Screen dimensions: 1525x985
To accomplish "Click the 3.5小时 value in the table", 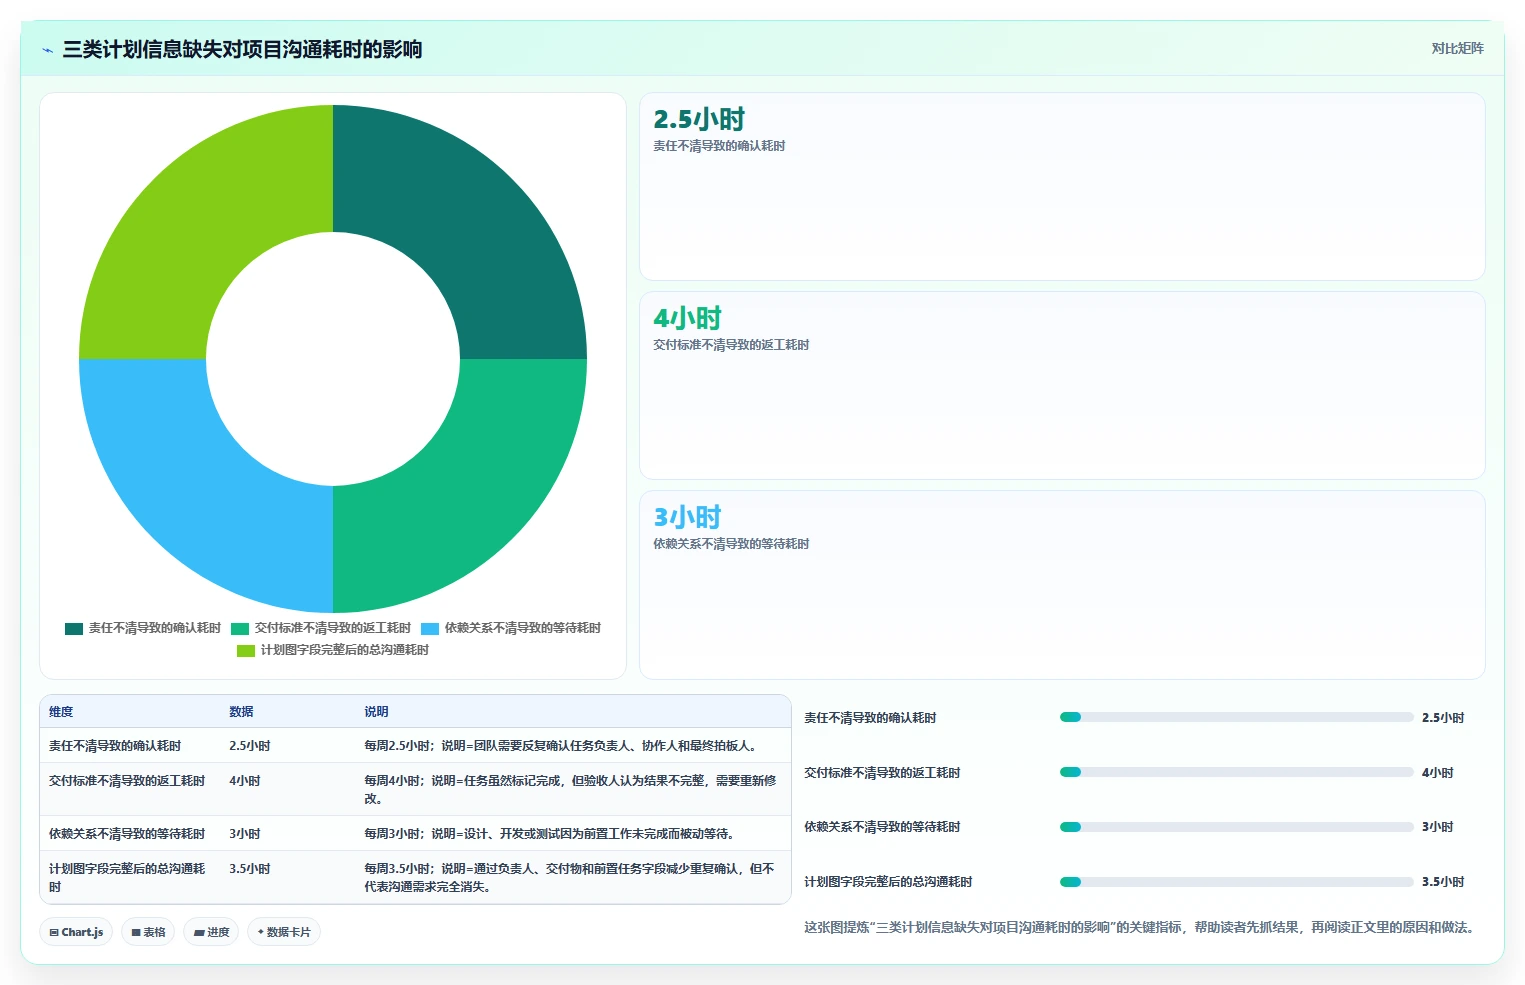I will point(250,869).
